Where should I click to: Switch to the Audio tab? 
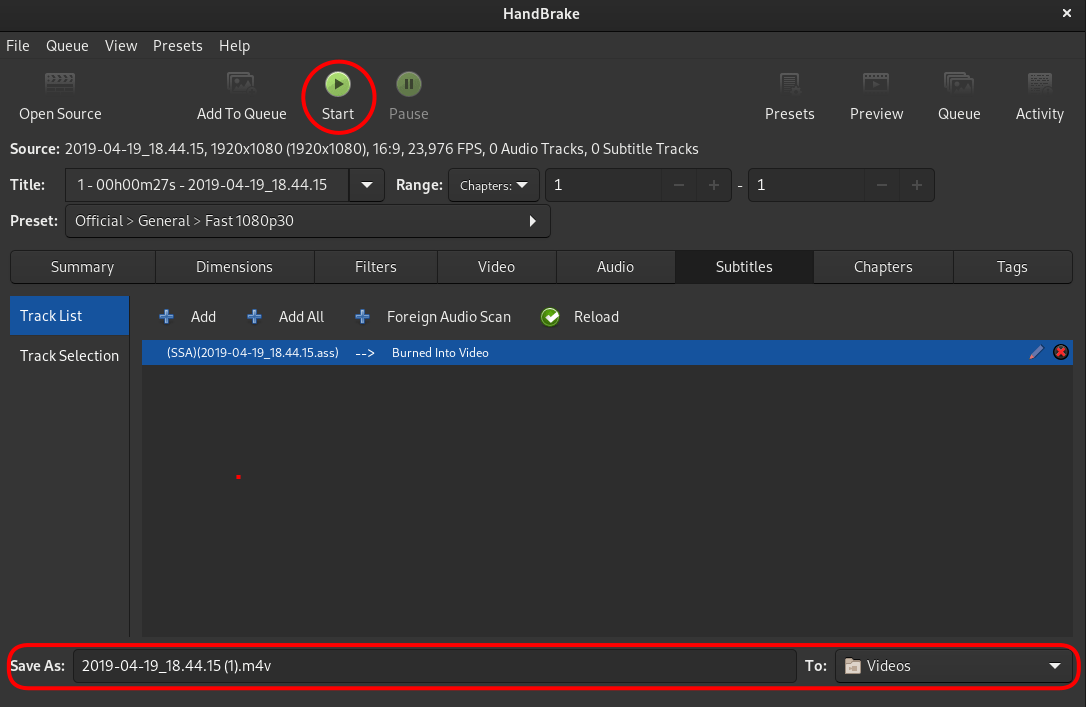coord(615,267)
